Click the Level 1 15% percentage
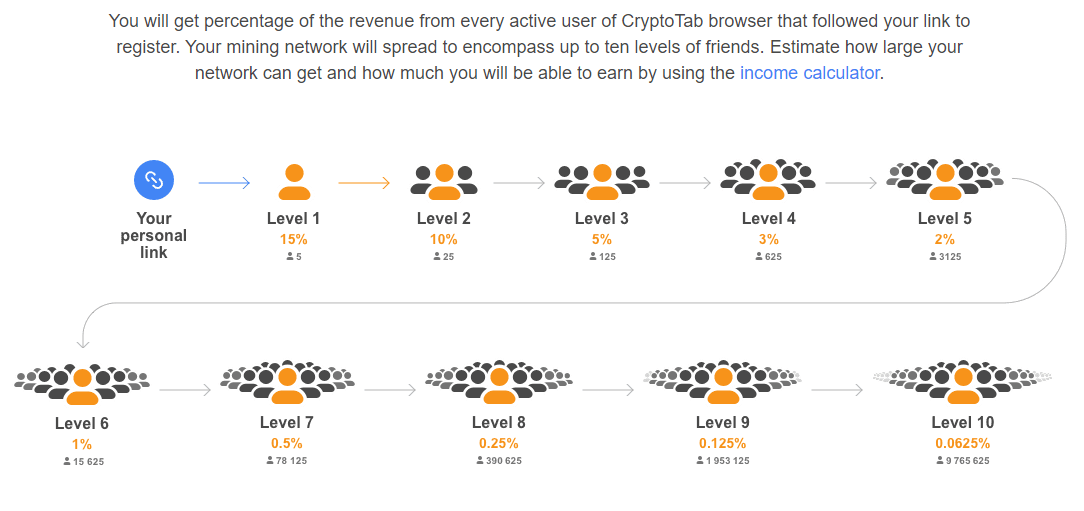This screenshot has width=1084, height=511. click(x=294, y=240)
